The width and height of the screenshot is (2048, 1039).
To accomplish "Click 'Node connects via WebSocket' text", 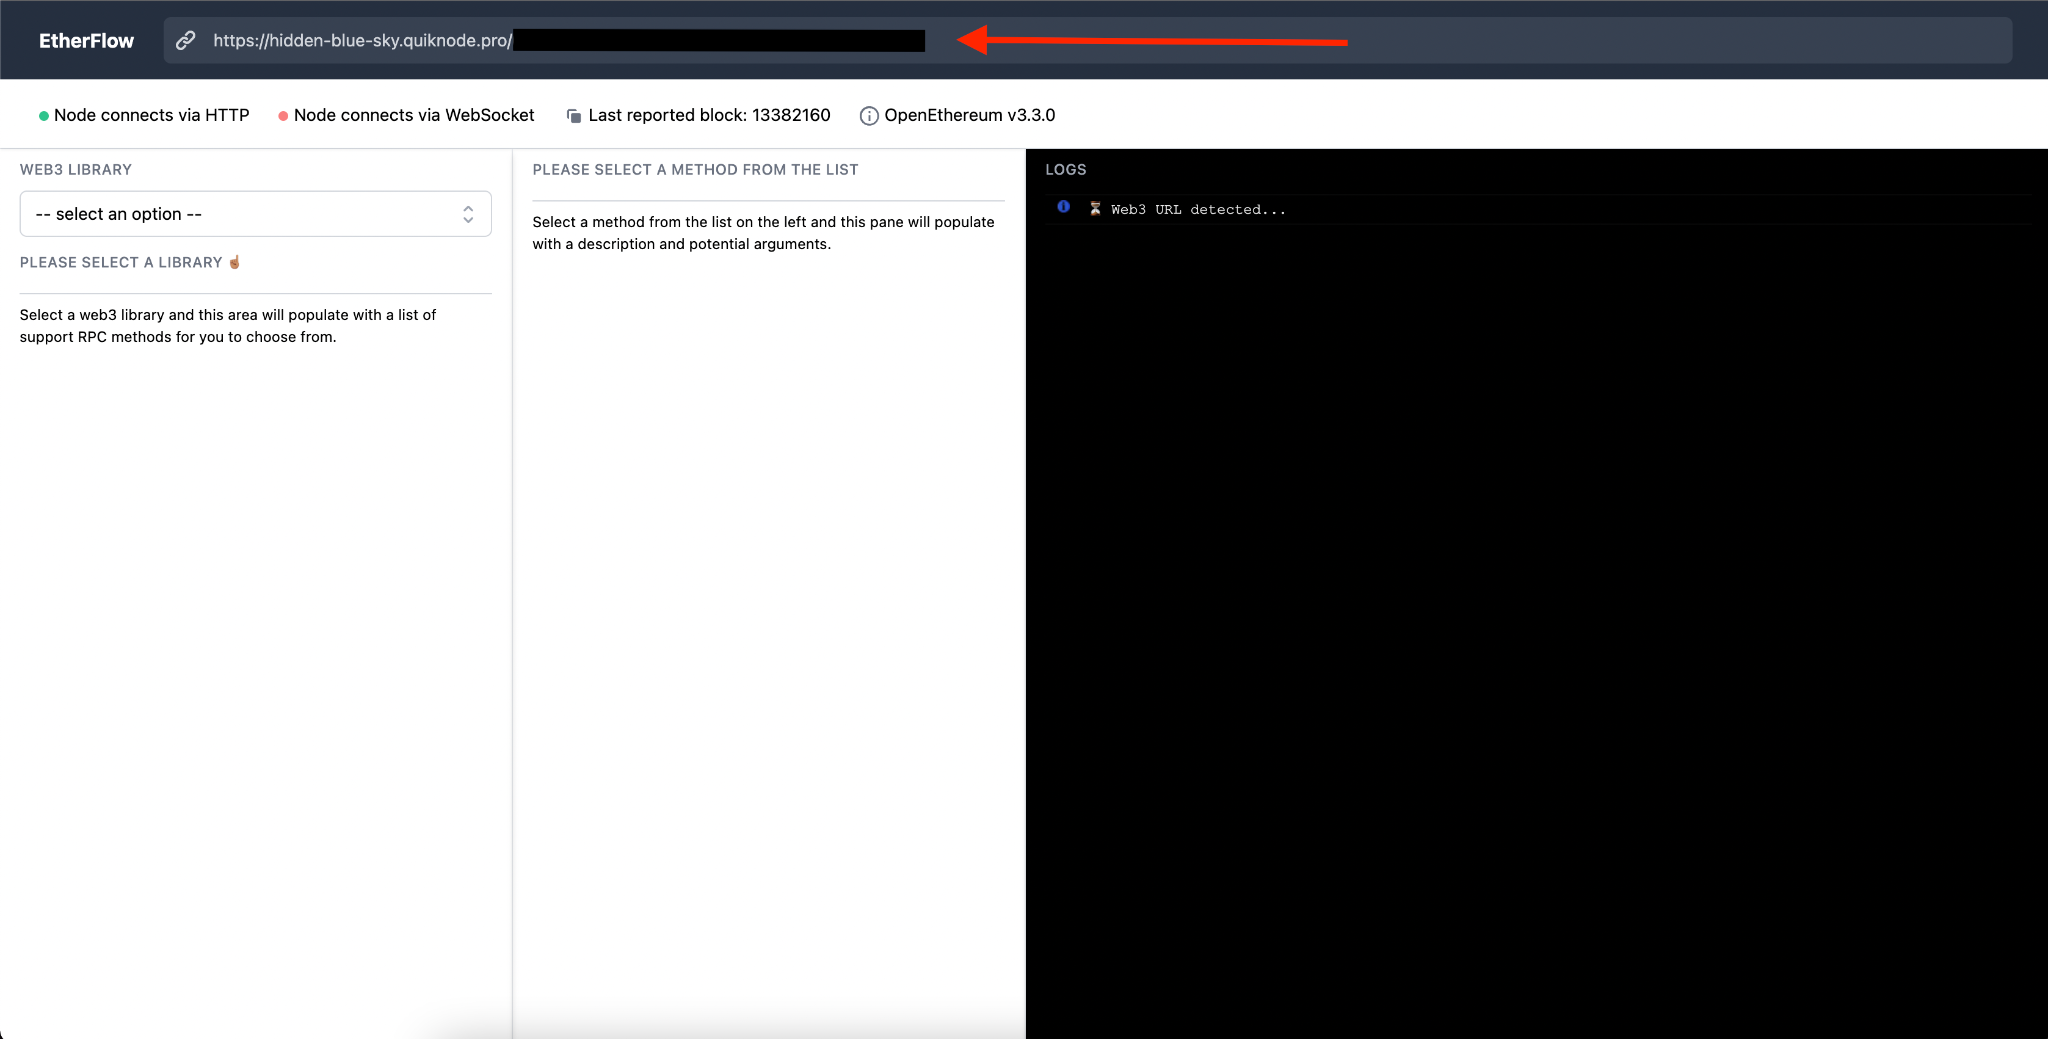I will tap(414, 115).
